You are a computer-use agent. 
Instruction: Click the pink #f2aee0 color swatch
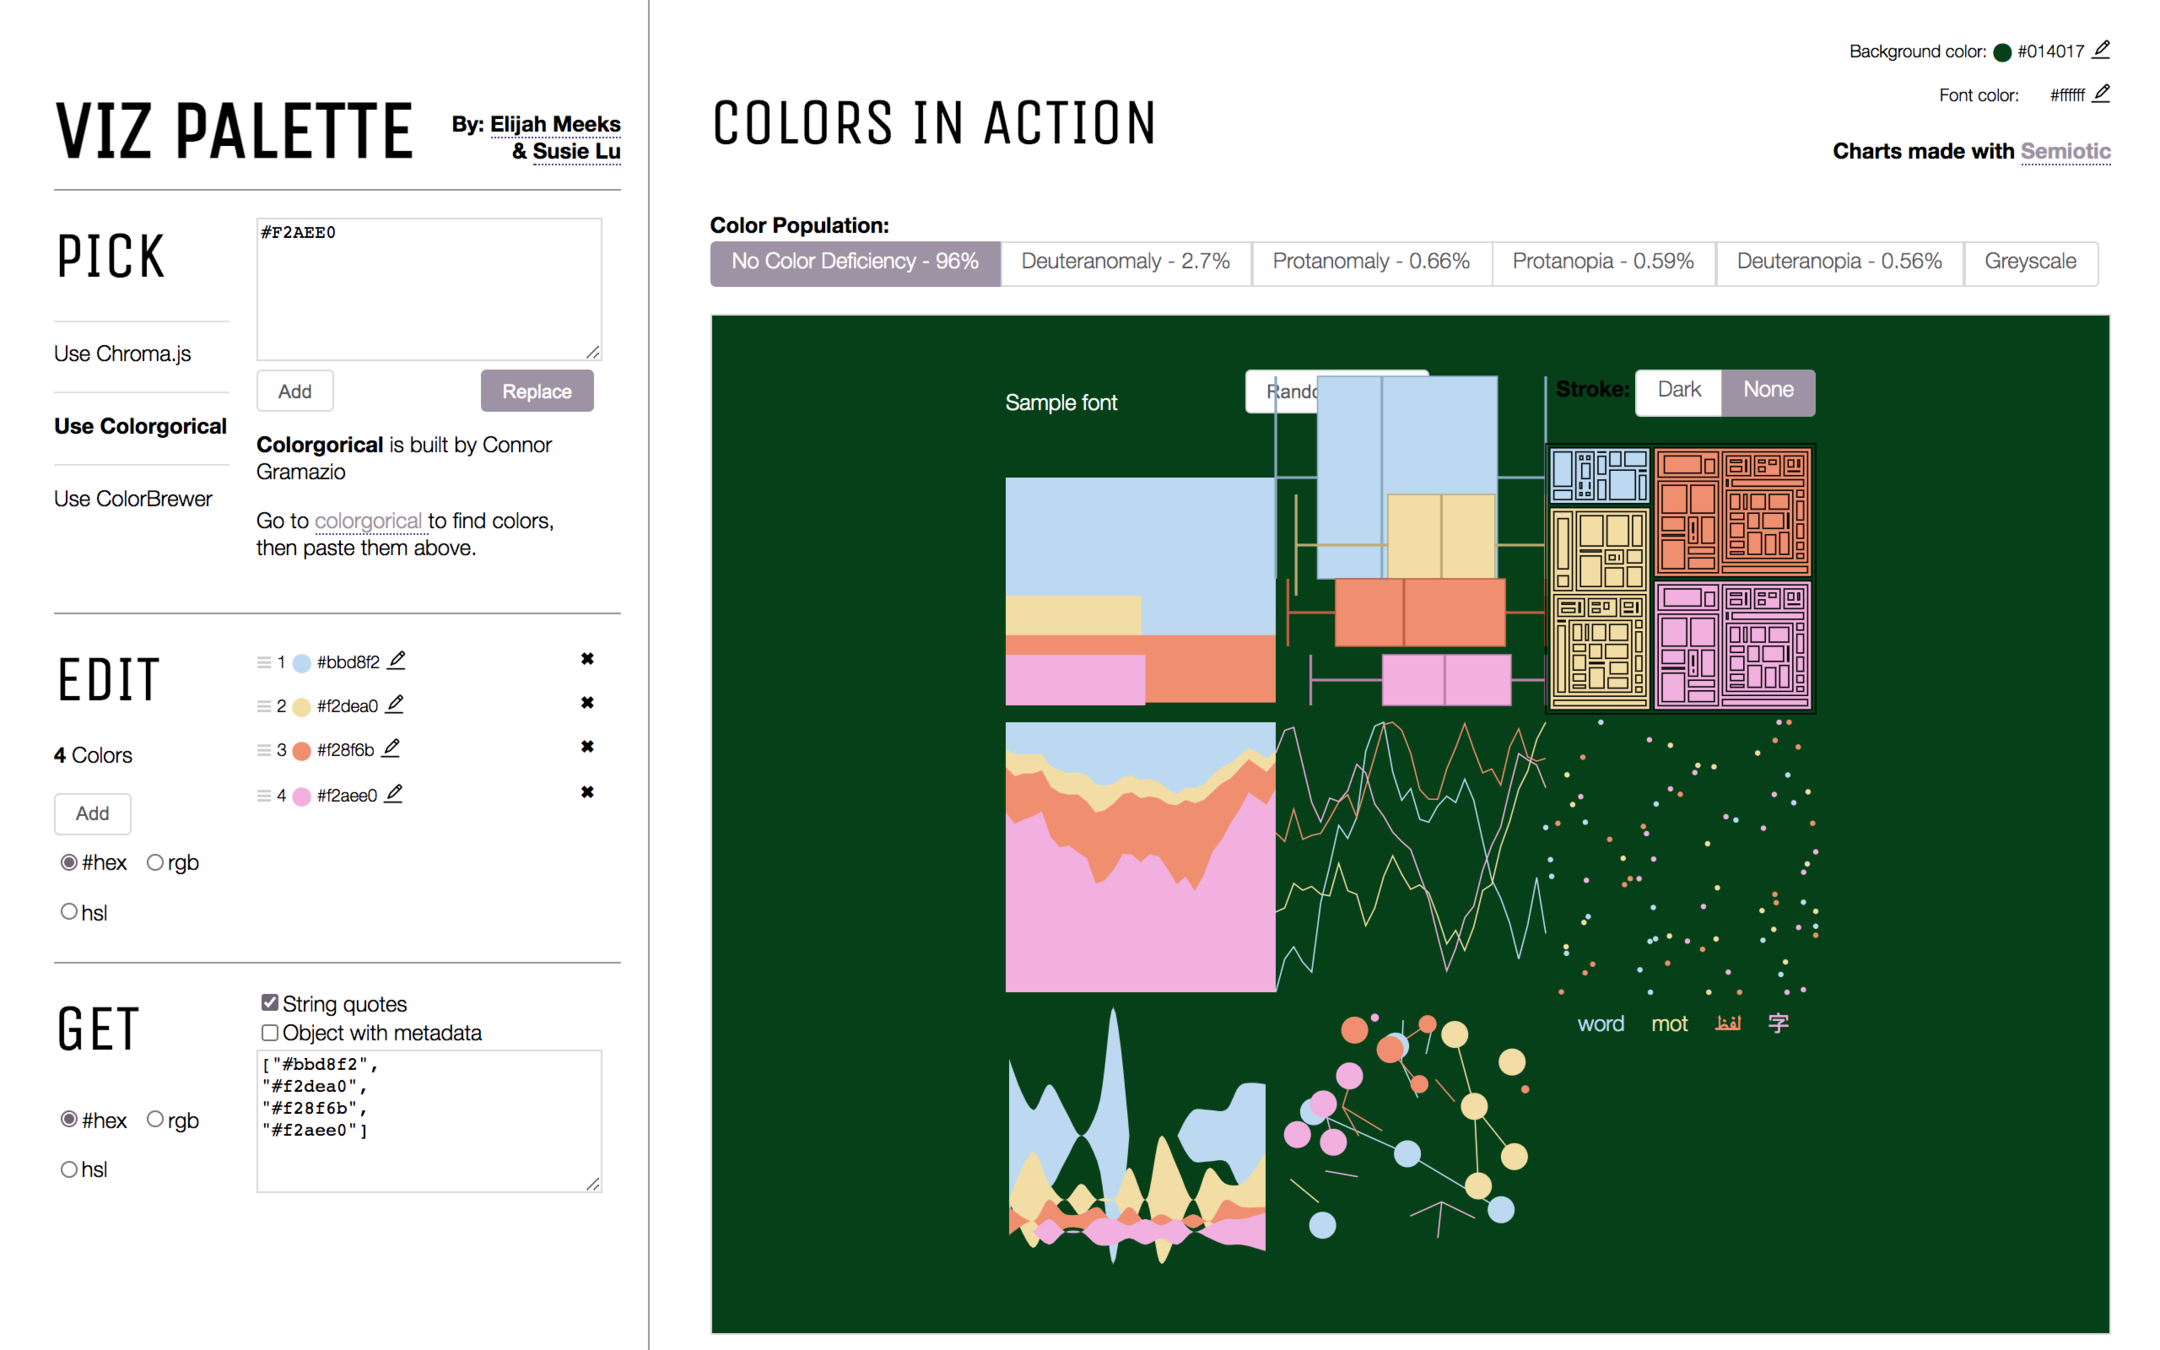click(301, 796)
